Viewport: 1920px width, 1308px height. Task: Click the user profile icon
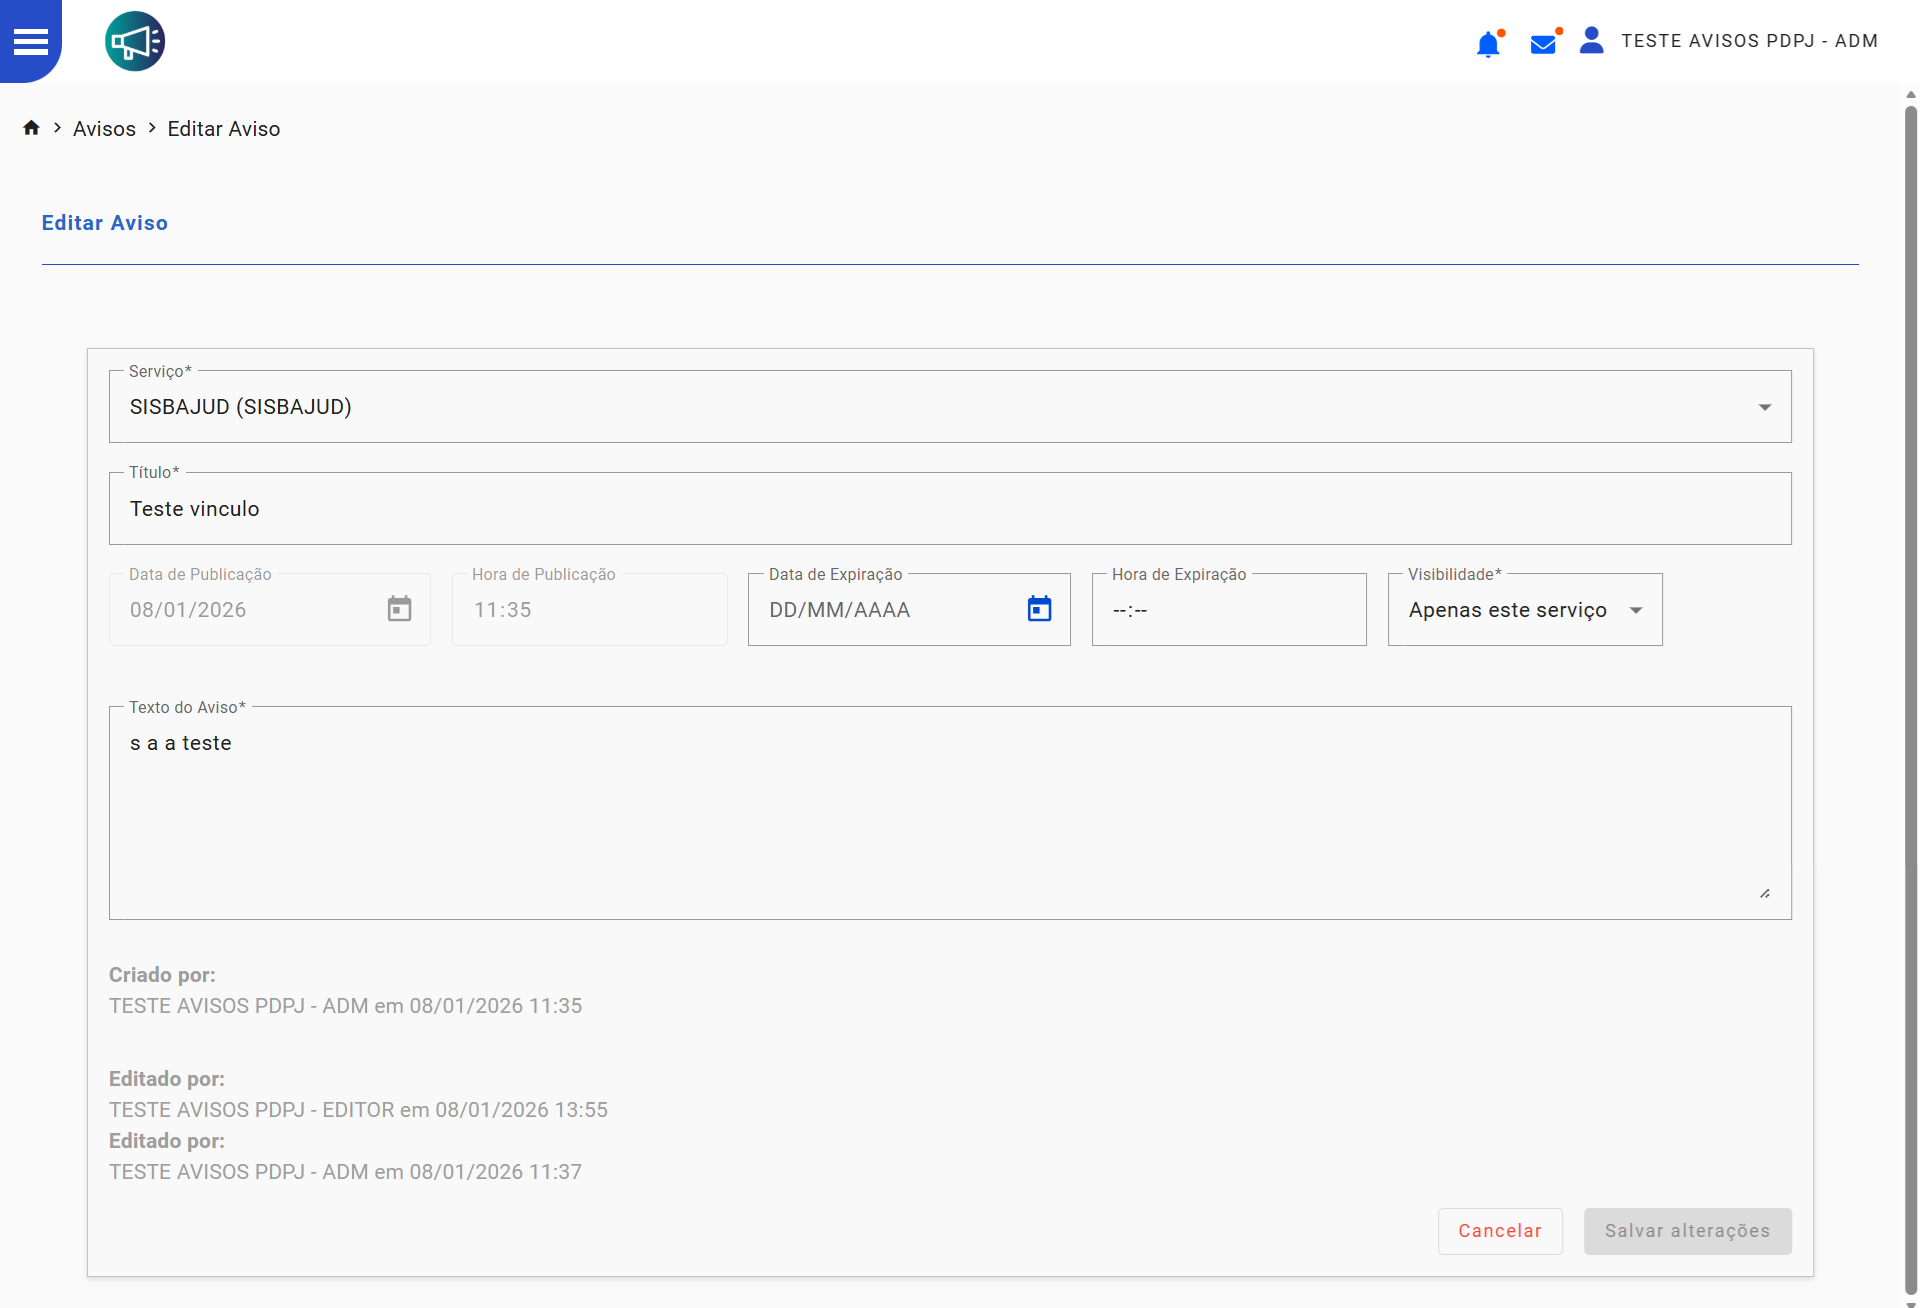[1591, 41]
